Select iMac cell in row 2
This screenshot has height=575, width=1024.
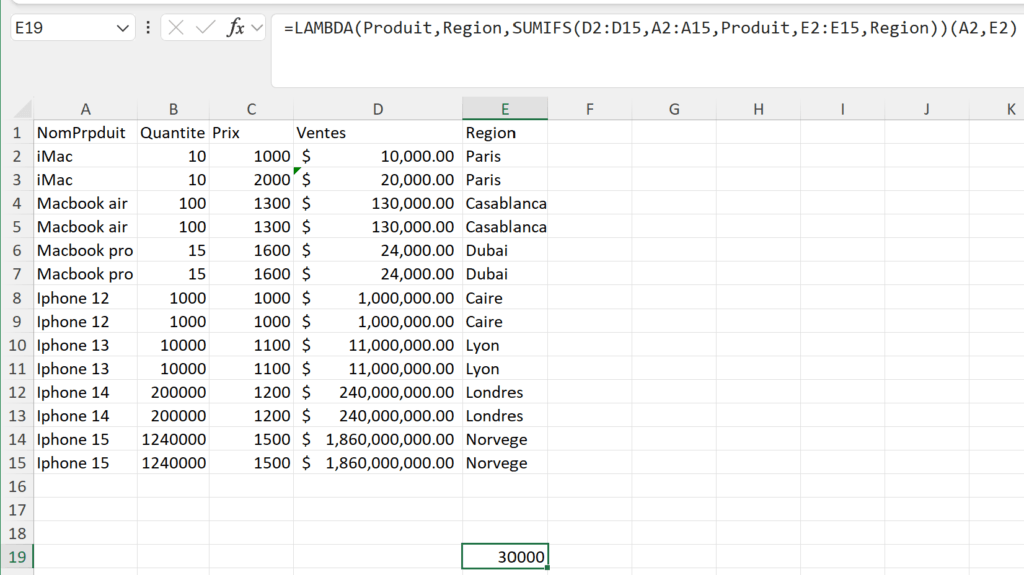point(86,156)
